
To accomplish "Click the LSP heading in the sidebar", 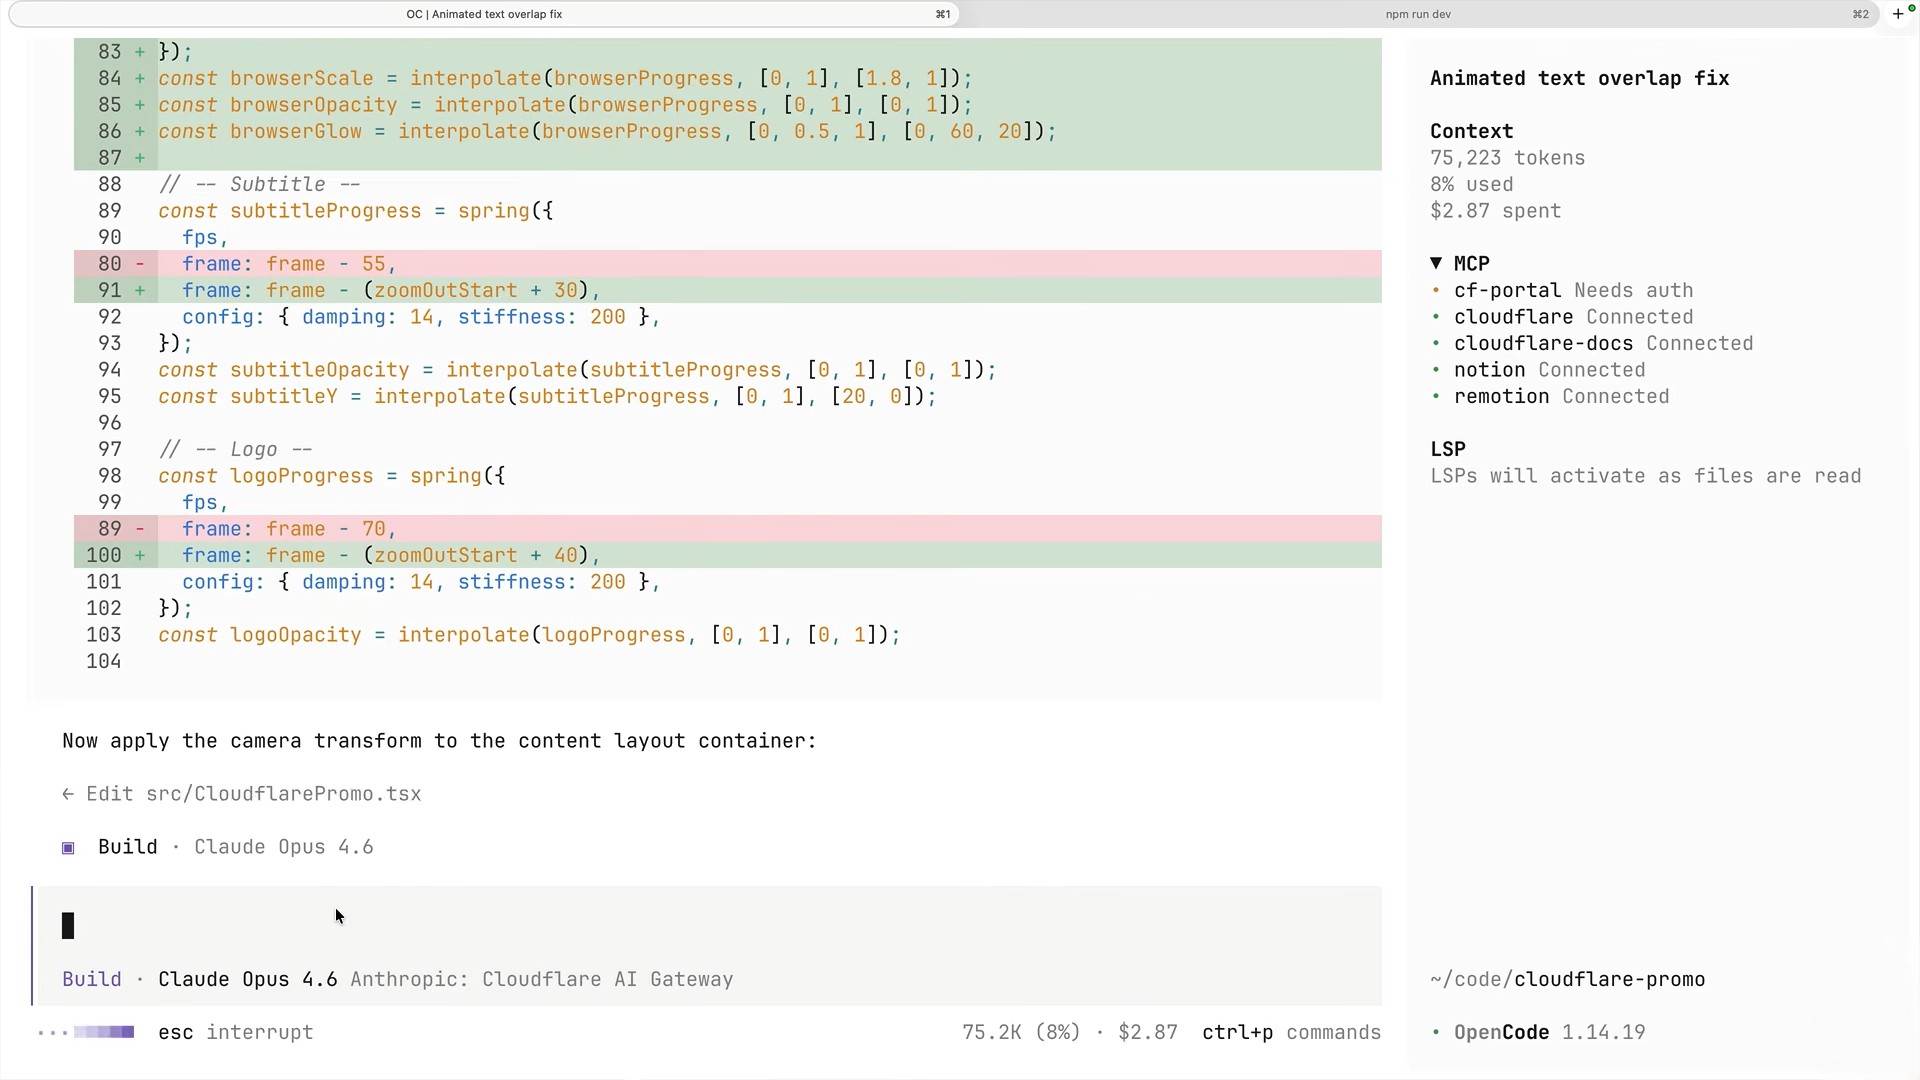I will 1447,449.
